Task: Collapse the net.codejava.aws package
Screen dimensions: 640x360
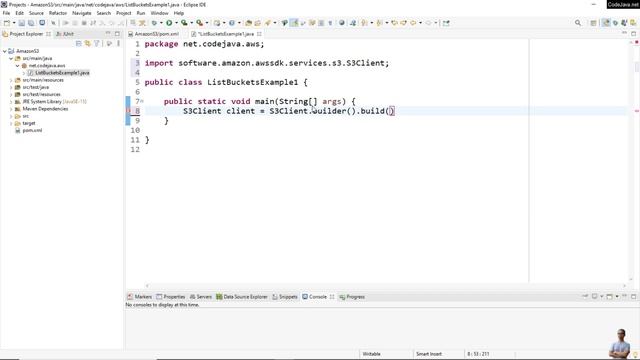Action: (18, 66)
